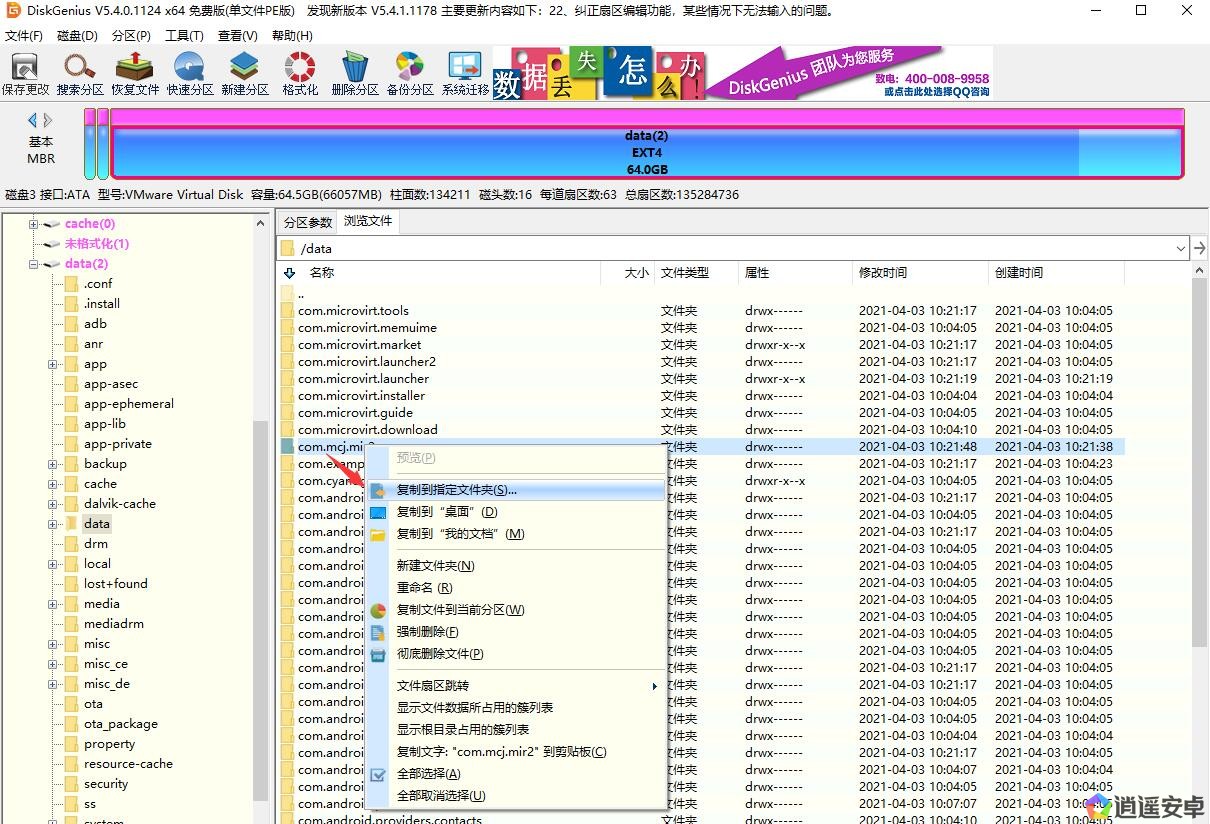Click the 格式化 (Format) toolbar icon
Image resolution: width=1210 pixels, height=824 pixels.
pyautogui.click(x=300, y=72)
